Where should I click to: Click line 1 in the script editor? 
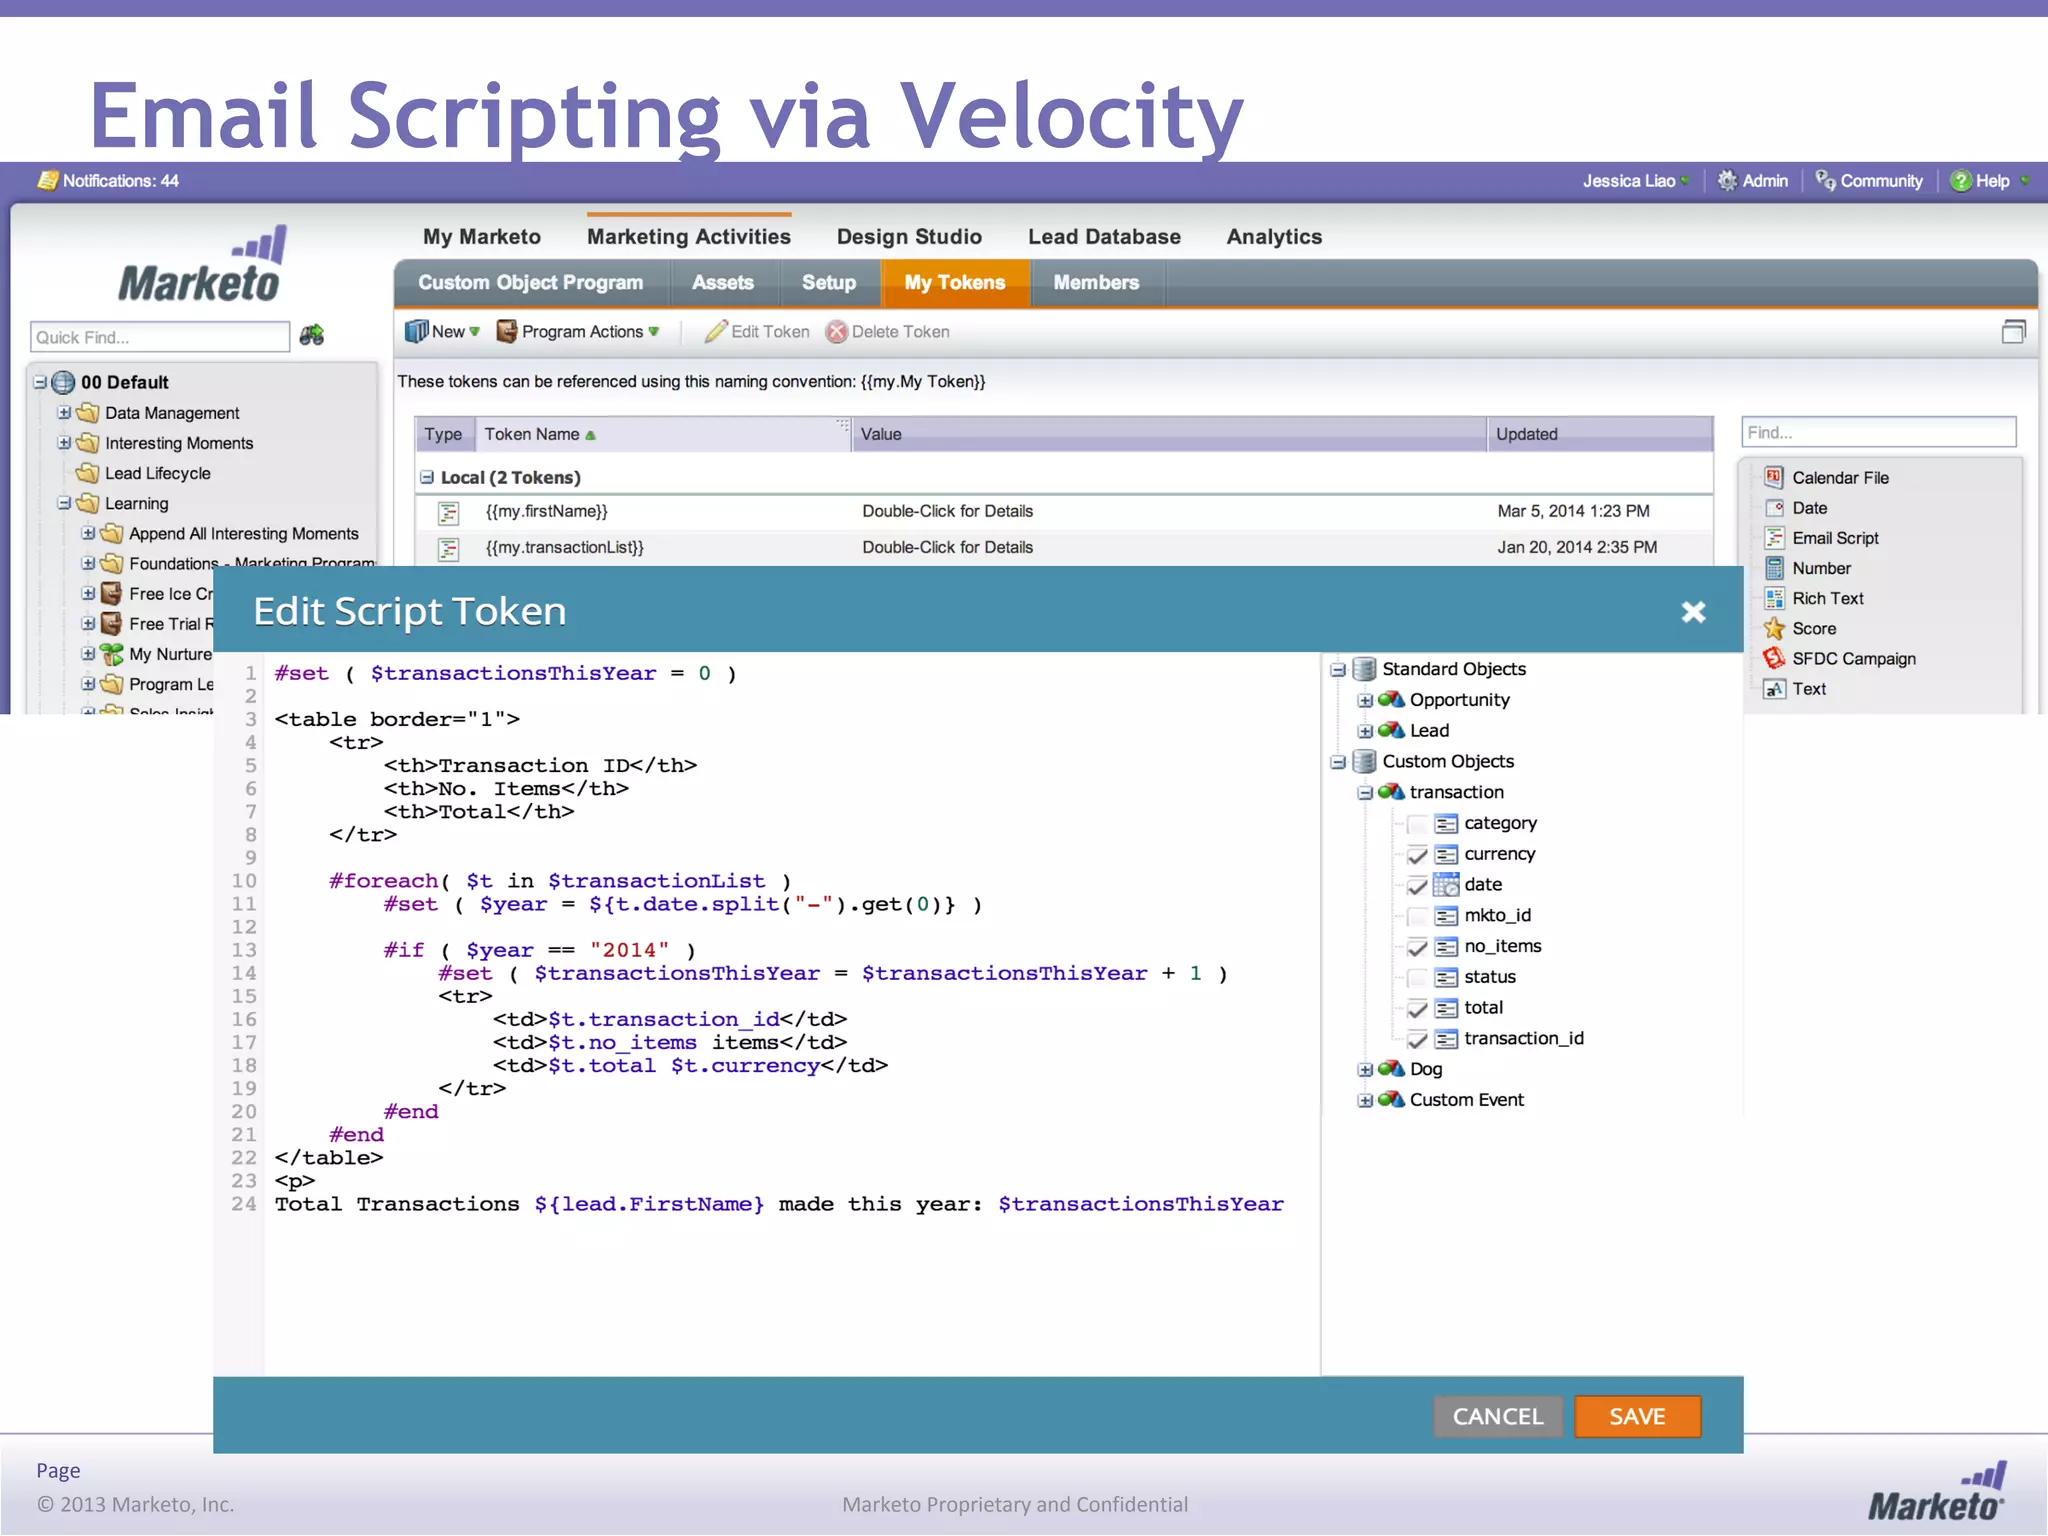pyautogui.click(x=505, y=673)
